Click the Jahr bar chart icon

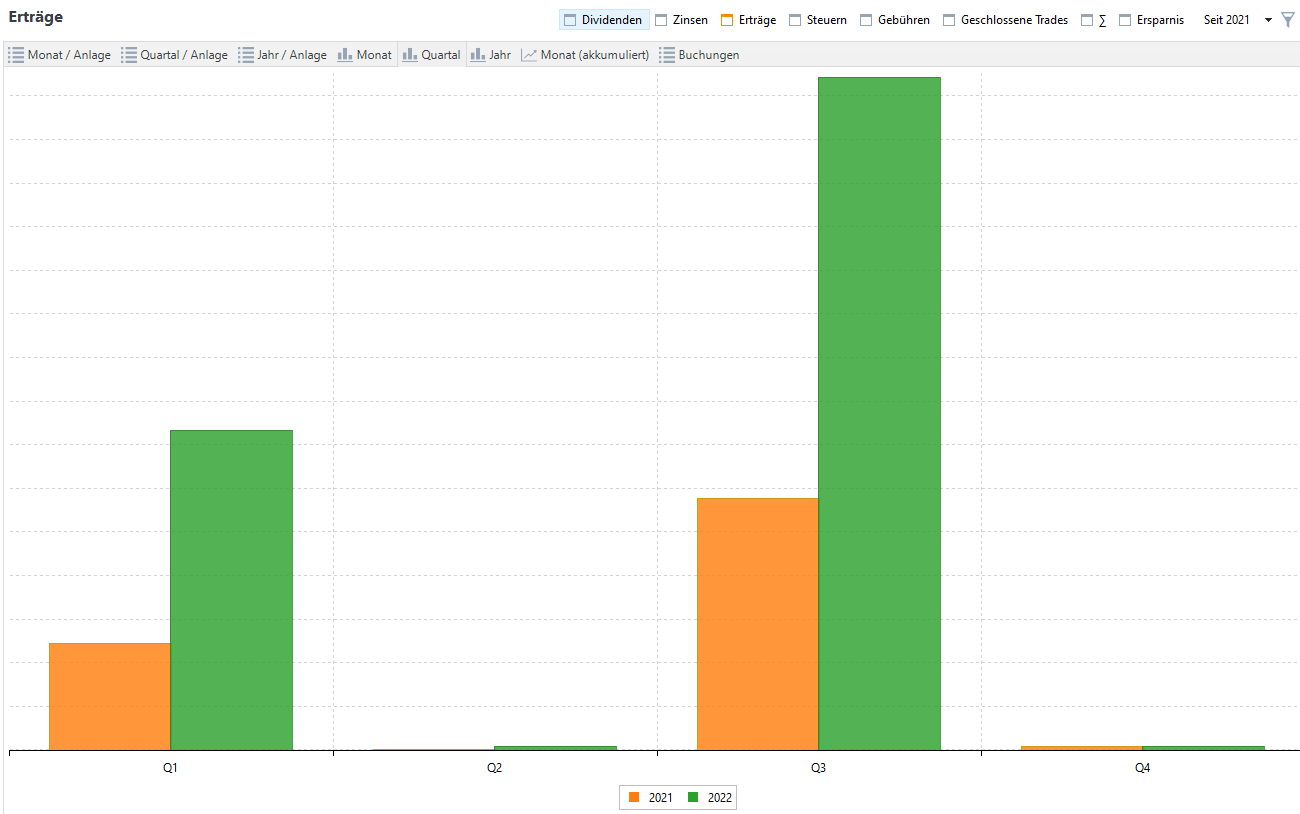(x=477, y=55)
